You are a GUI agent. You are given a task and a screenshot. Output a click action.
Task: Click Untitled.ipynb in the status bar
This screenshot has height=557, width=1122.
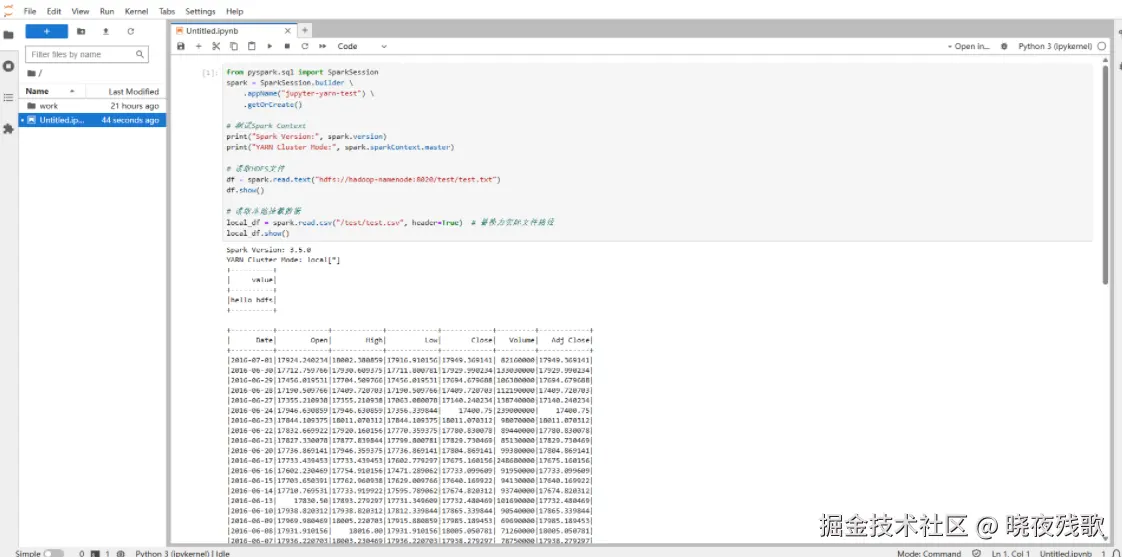pyautogui.click(x=1065, y=553)
